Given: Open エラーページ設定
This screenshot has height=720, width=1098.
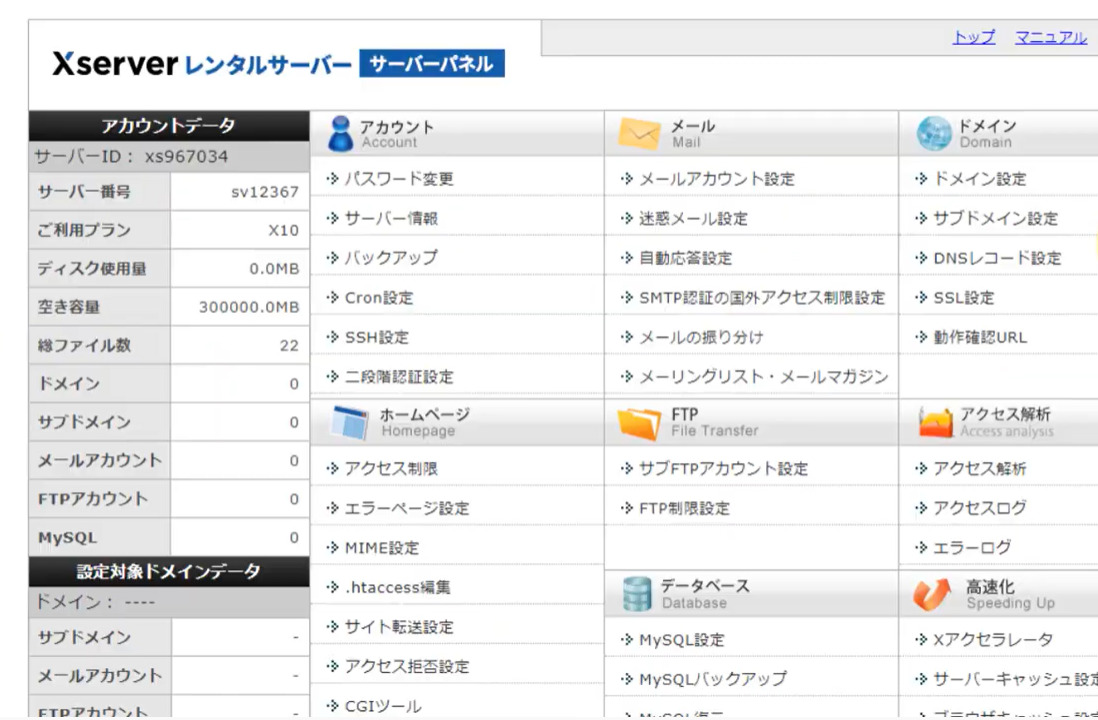Looking at the screenshot, I should tap(407, 508).
